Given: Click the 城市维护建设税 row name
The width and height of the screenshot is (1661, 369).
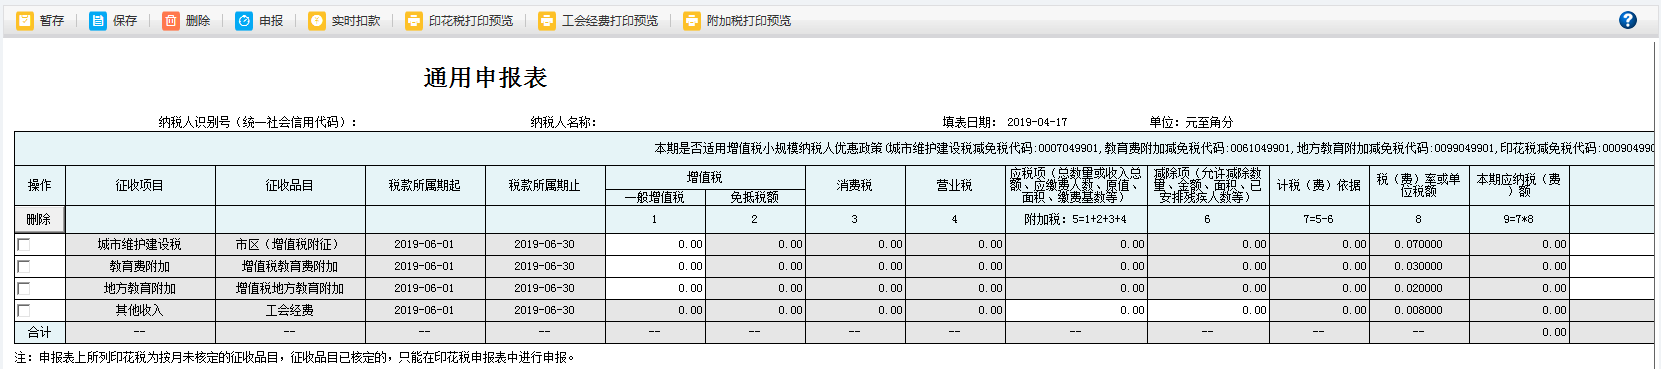Looking at the screenshot, I should 140,244.
